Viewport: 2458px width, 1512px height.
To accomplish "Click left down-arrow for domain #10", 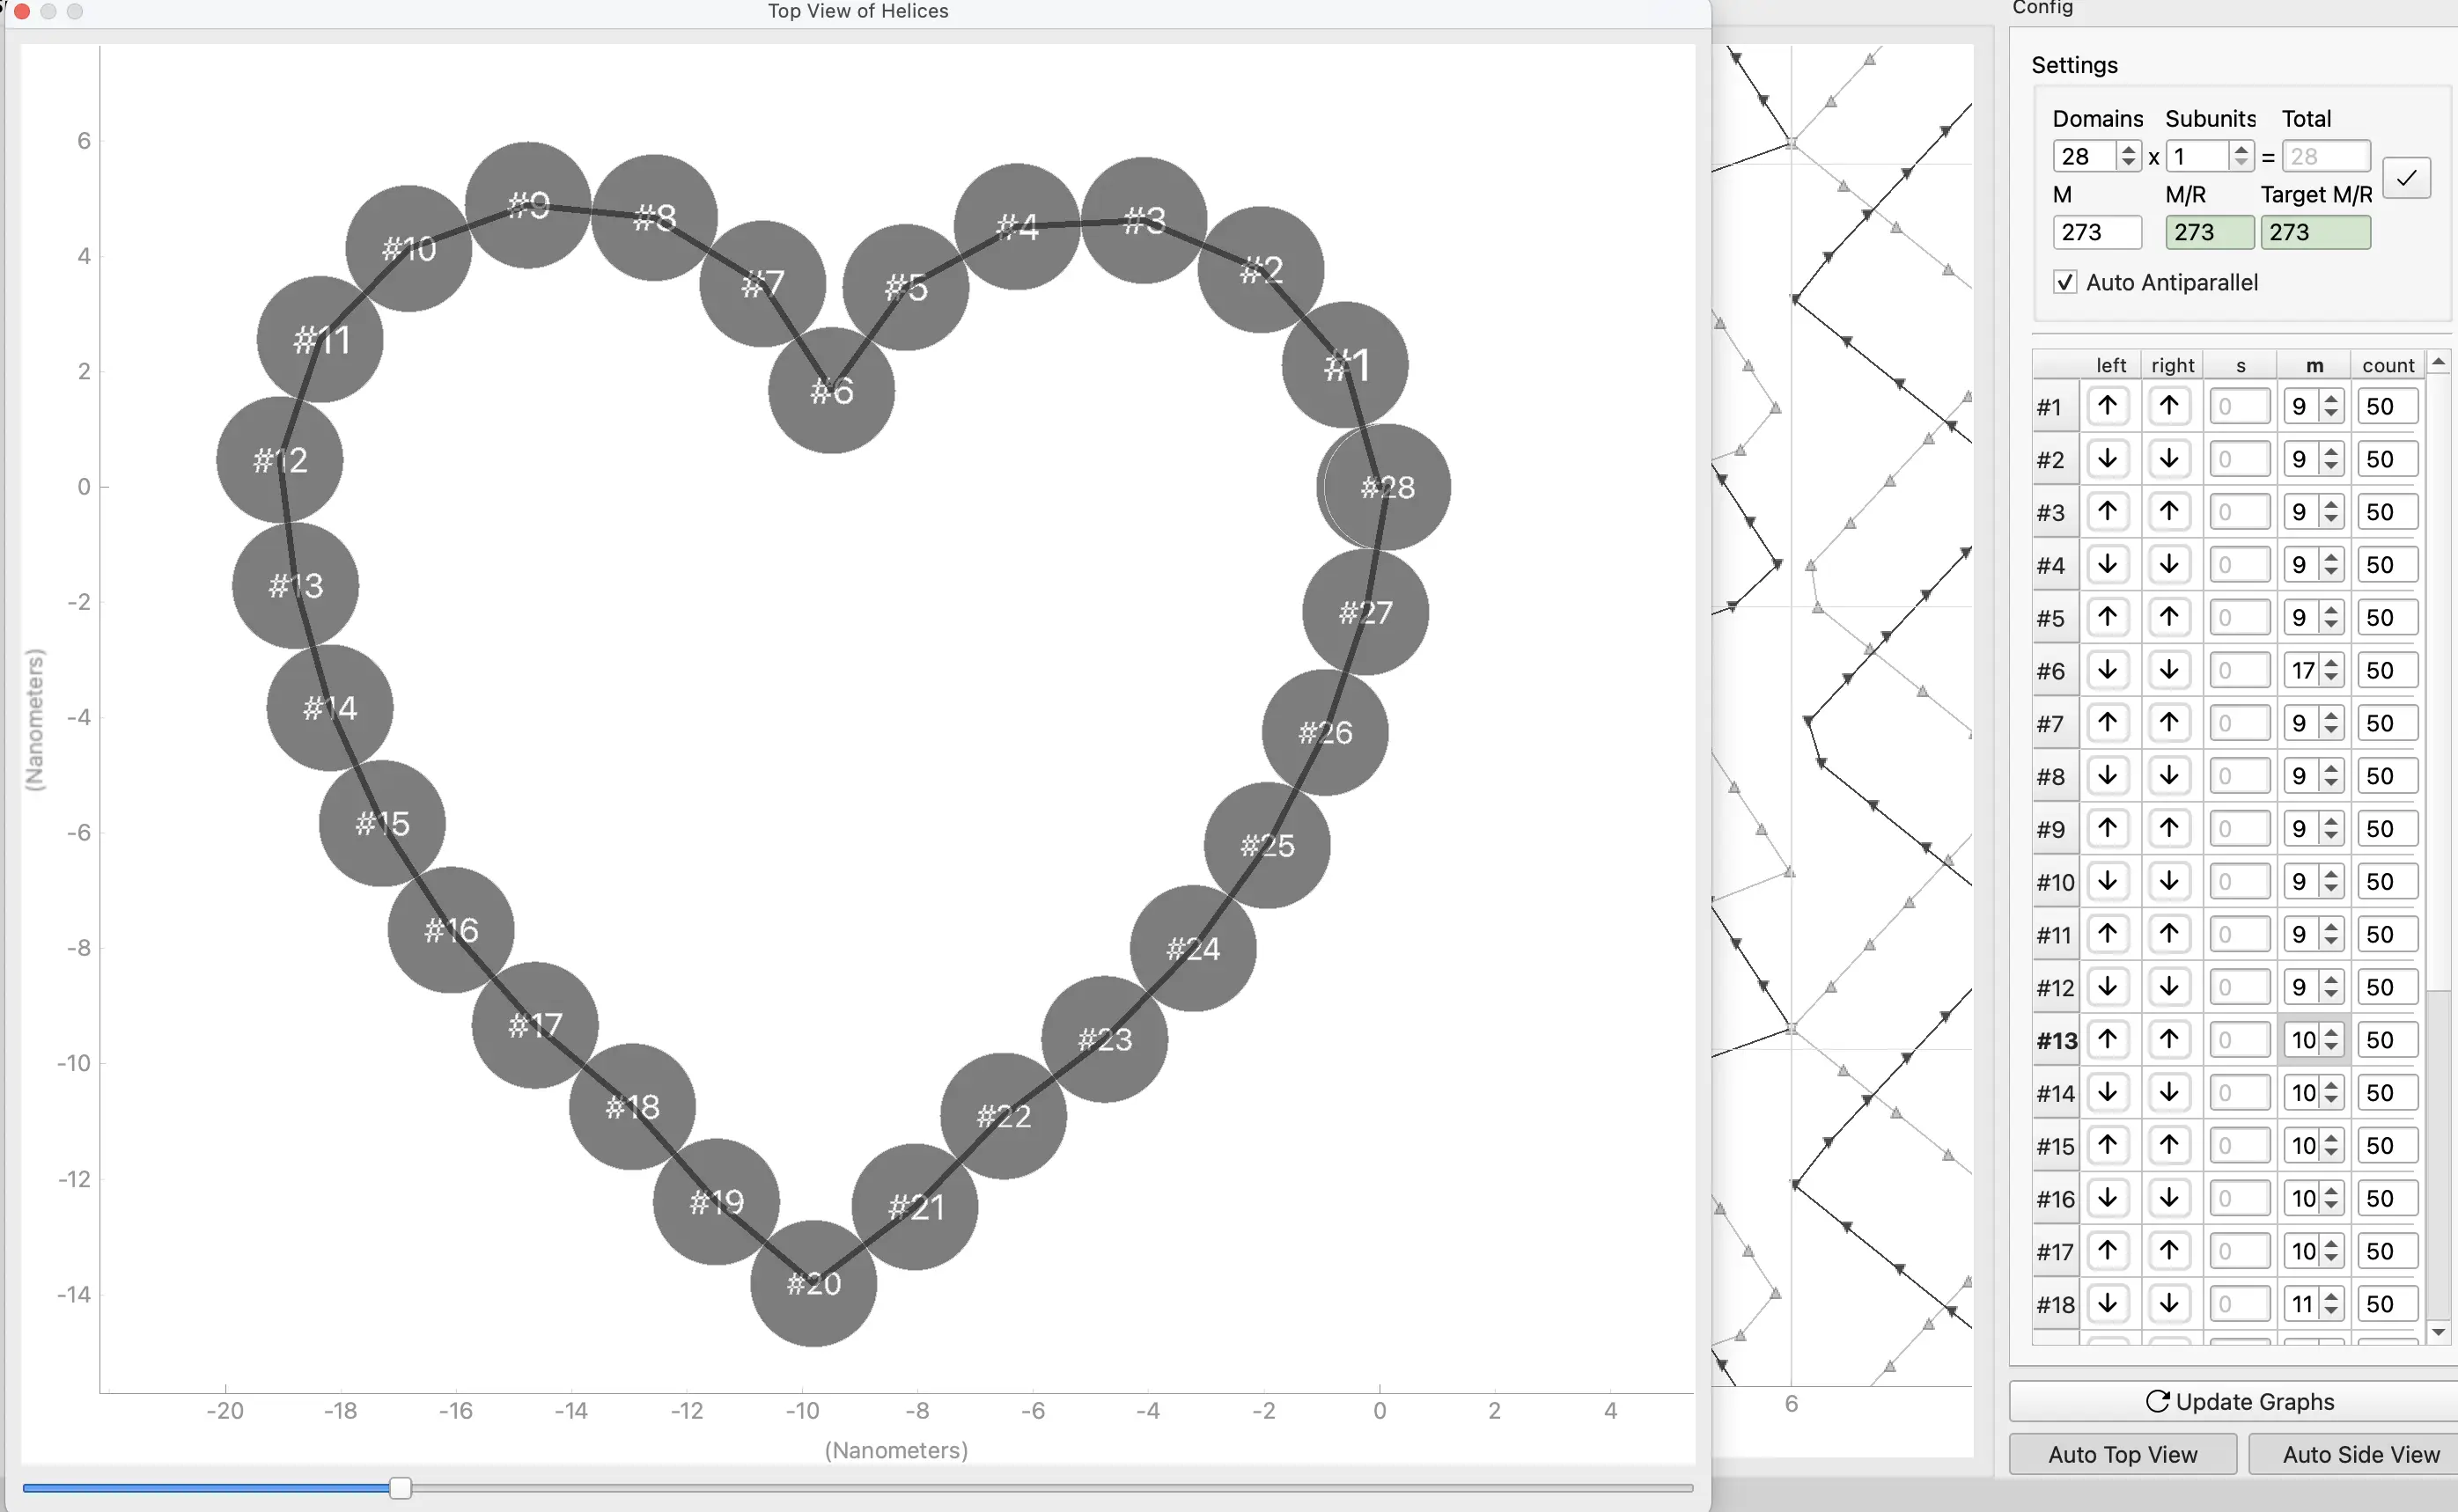I will pos(2107,882).
